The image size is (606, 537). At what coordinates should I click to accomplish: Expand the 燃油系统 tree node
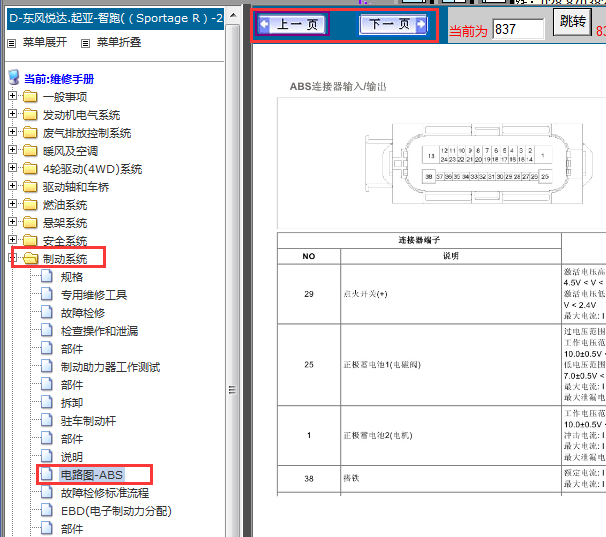12,203
